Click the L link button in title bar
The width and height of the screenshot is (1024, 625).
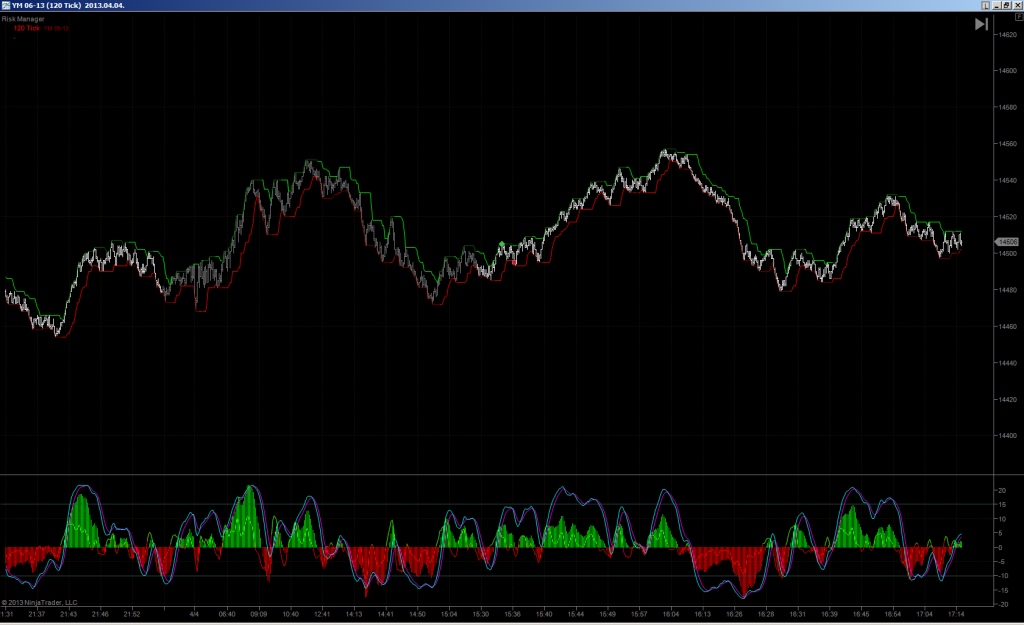pos(985,5)
